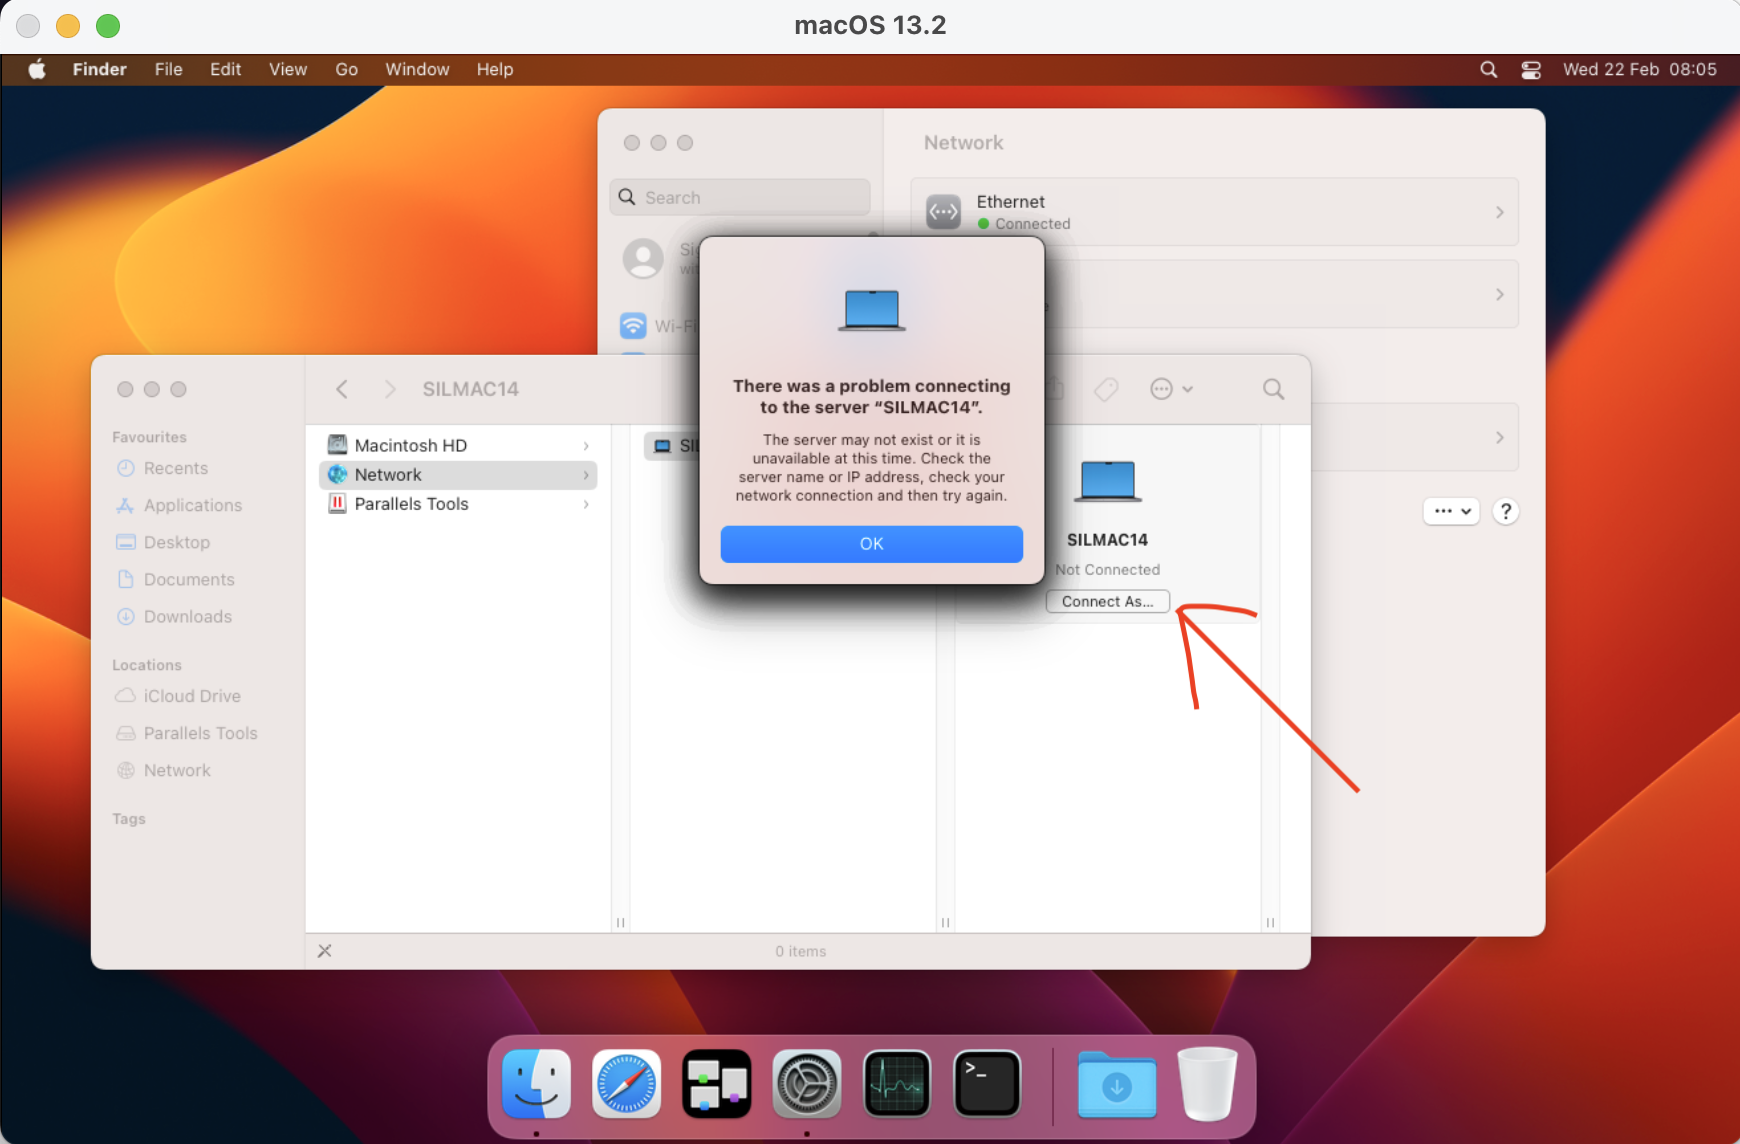Image resolution: width=1740 pixels, height=1144 pixels.
Task: Click the Locations heading in the sidebar
Action: (x=147, y=665)
